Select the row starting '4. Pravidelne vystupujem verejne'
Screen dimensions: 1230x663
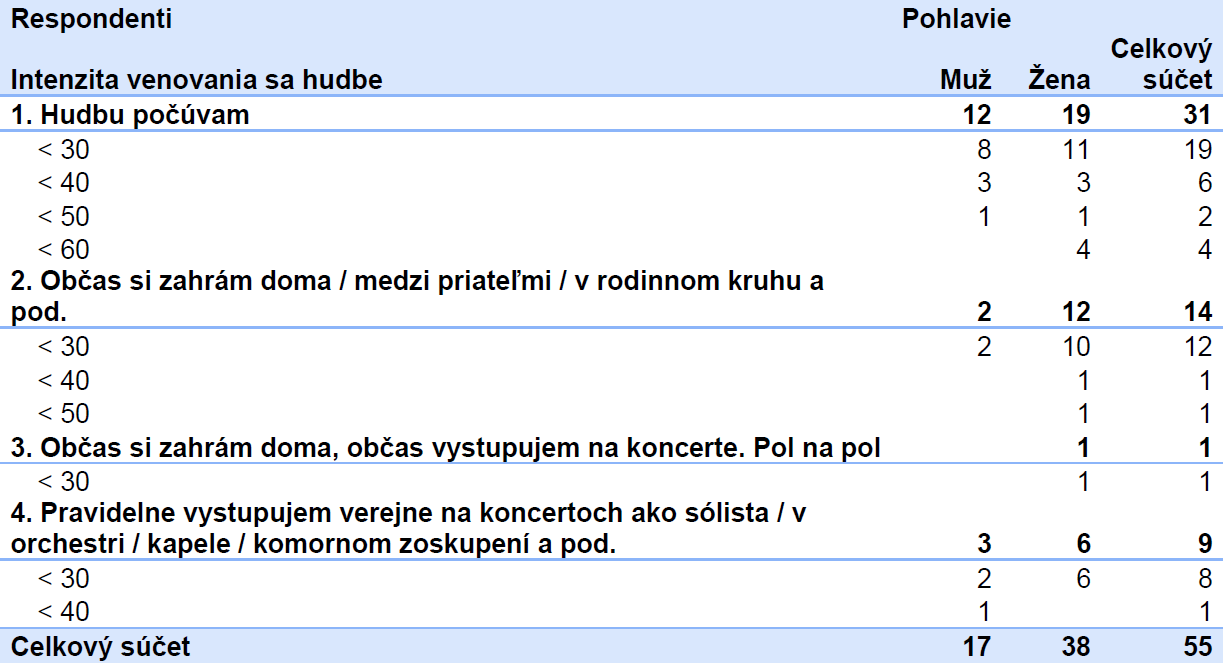(x=612, y=529)
